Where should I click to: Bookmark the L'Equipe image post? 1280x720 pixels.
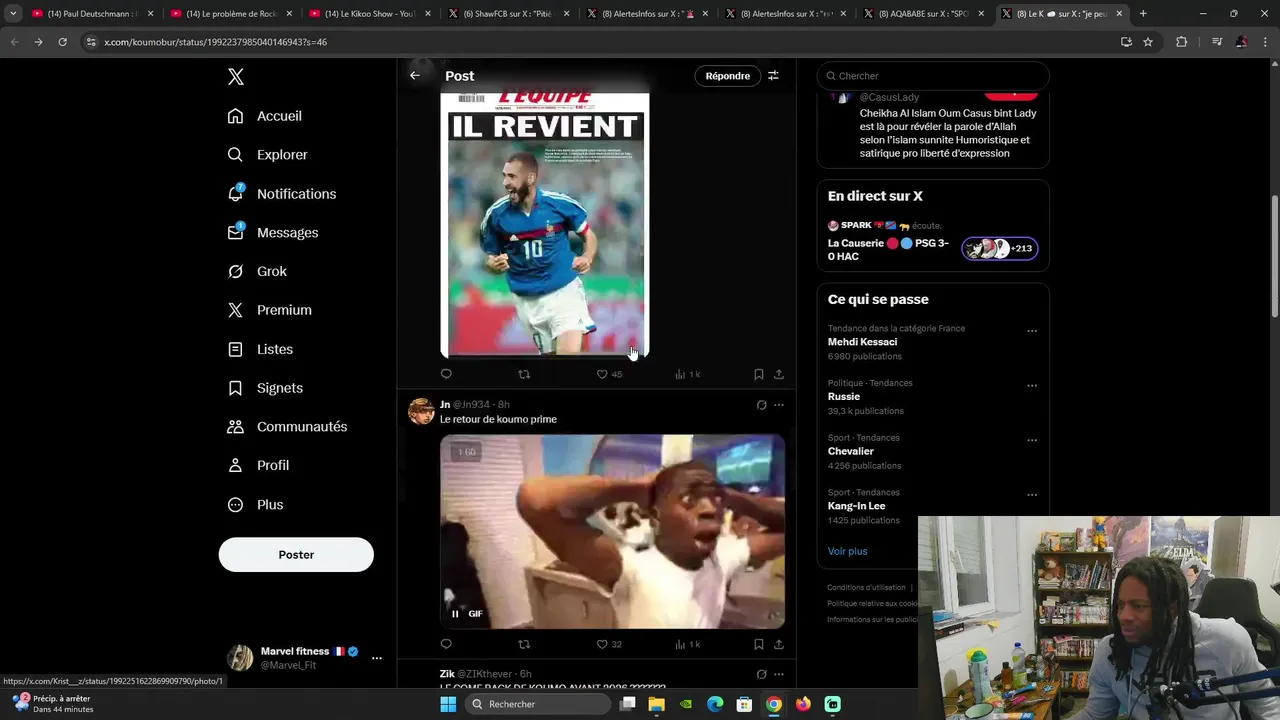[759, 374]
